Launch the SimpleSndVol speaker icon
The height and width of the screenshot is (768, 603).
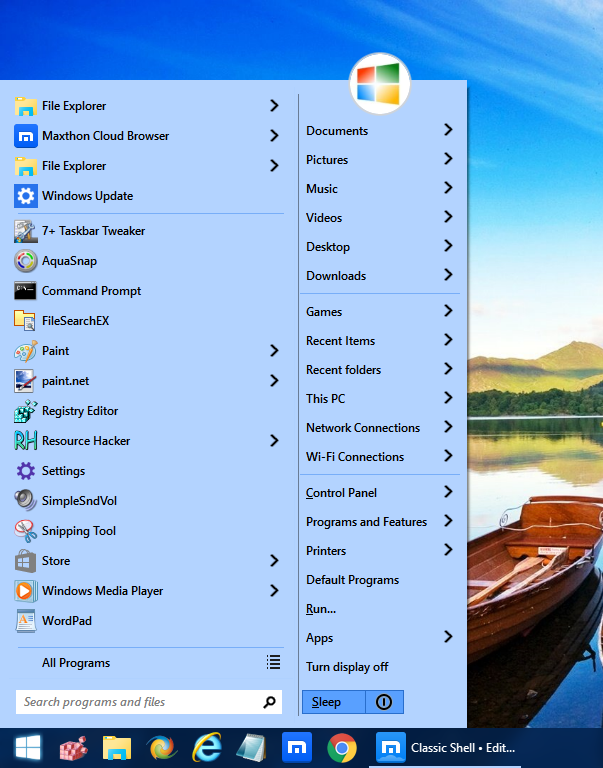click(25, 501)
